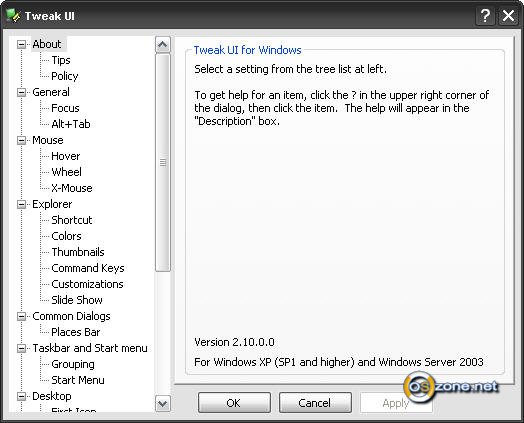Click the tree list scrollbar thumb
The image size is (524, 423).
(163, 163)
